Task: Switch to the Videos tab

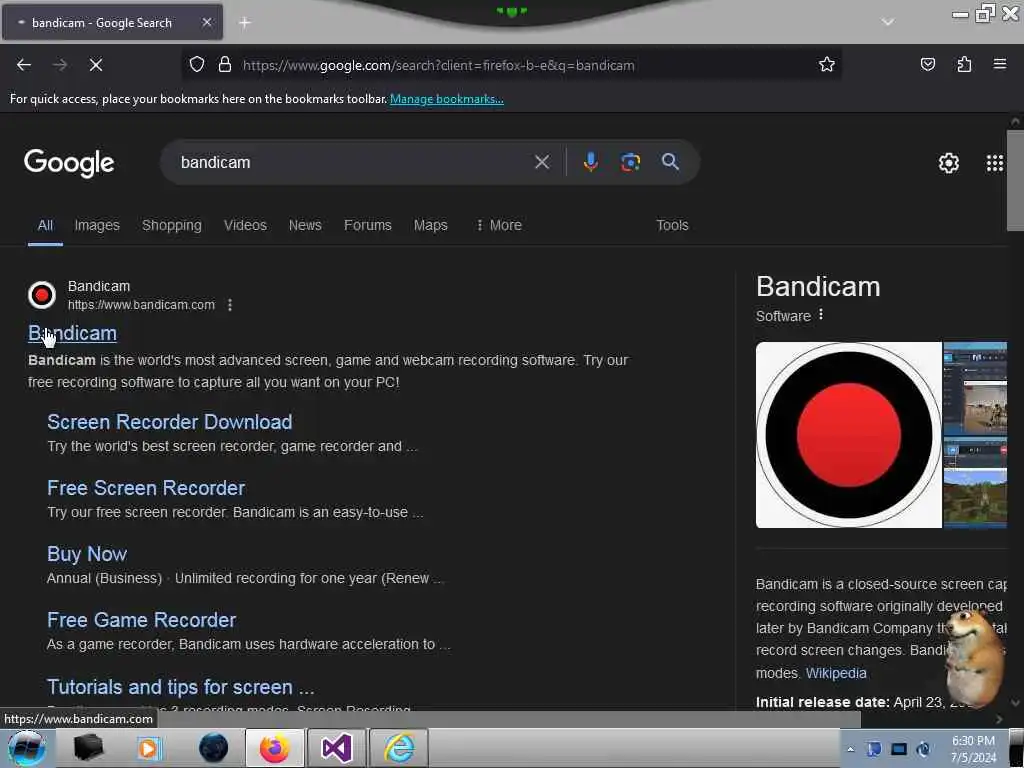Action: click(245, 225)
